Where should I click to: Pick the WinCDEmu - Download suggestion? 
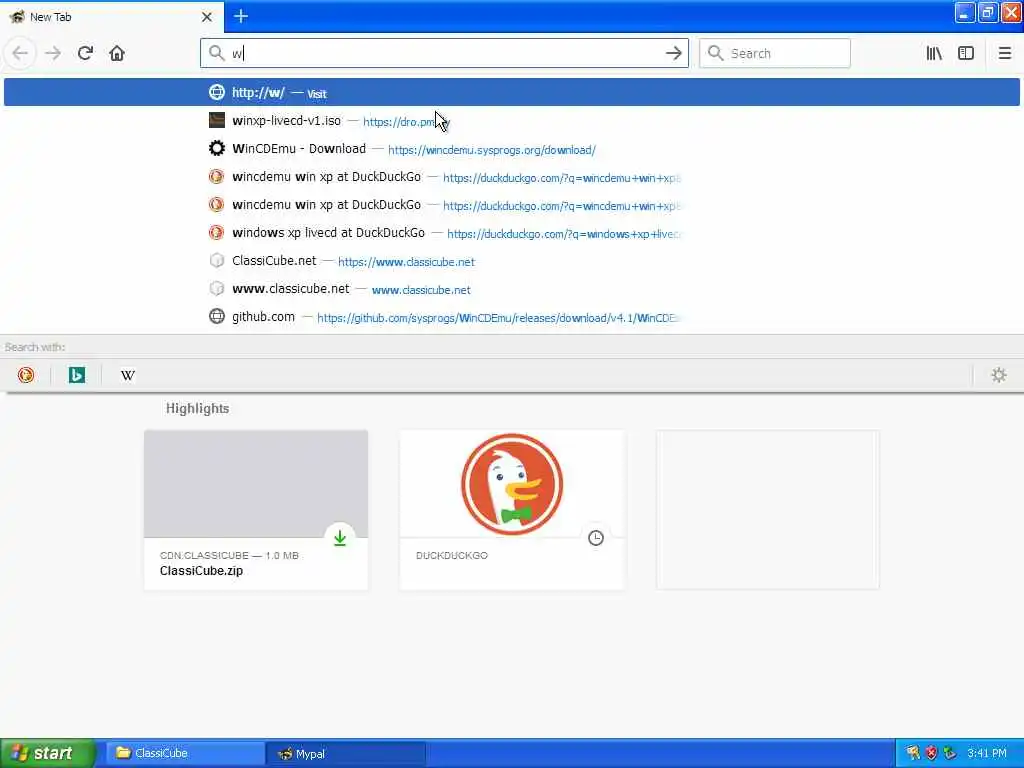tap(512, 148)
